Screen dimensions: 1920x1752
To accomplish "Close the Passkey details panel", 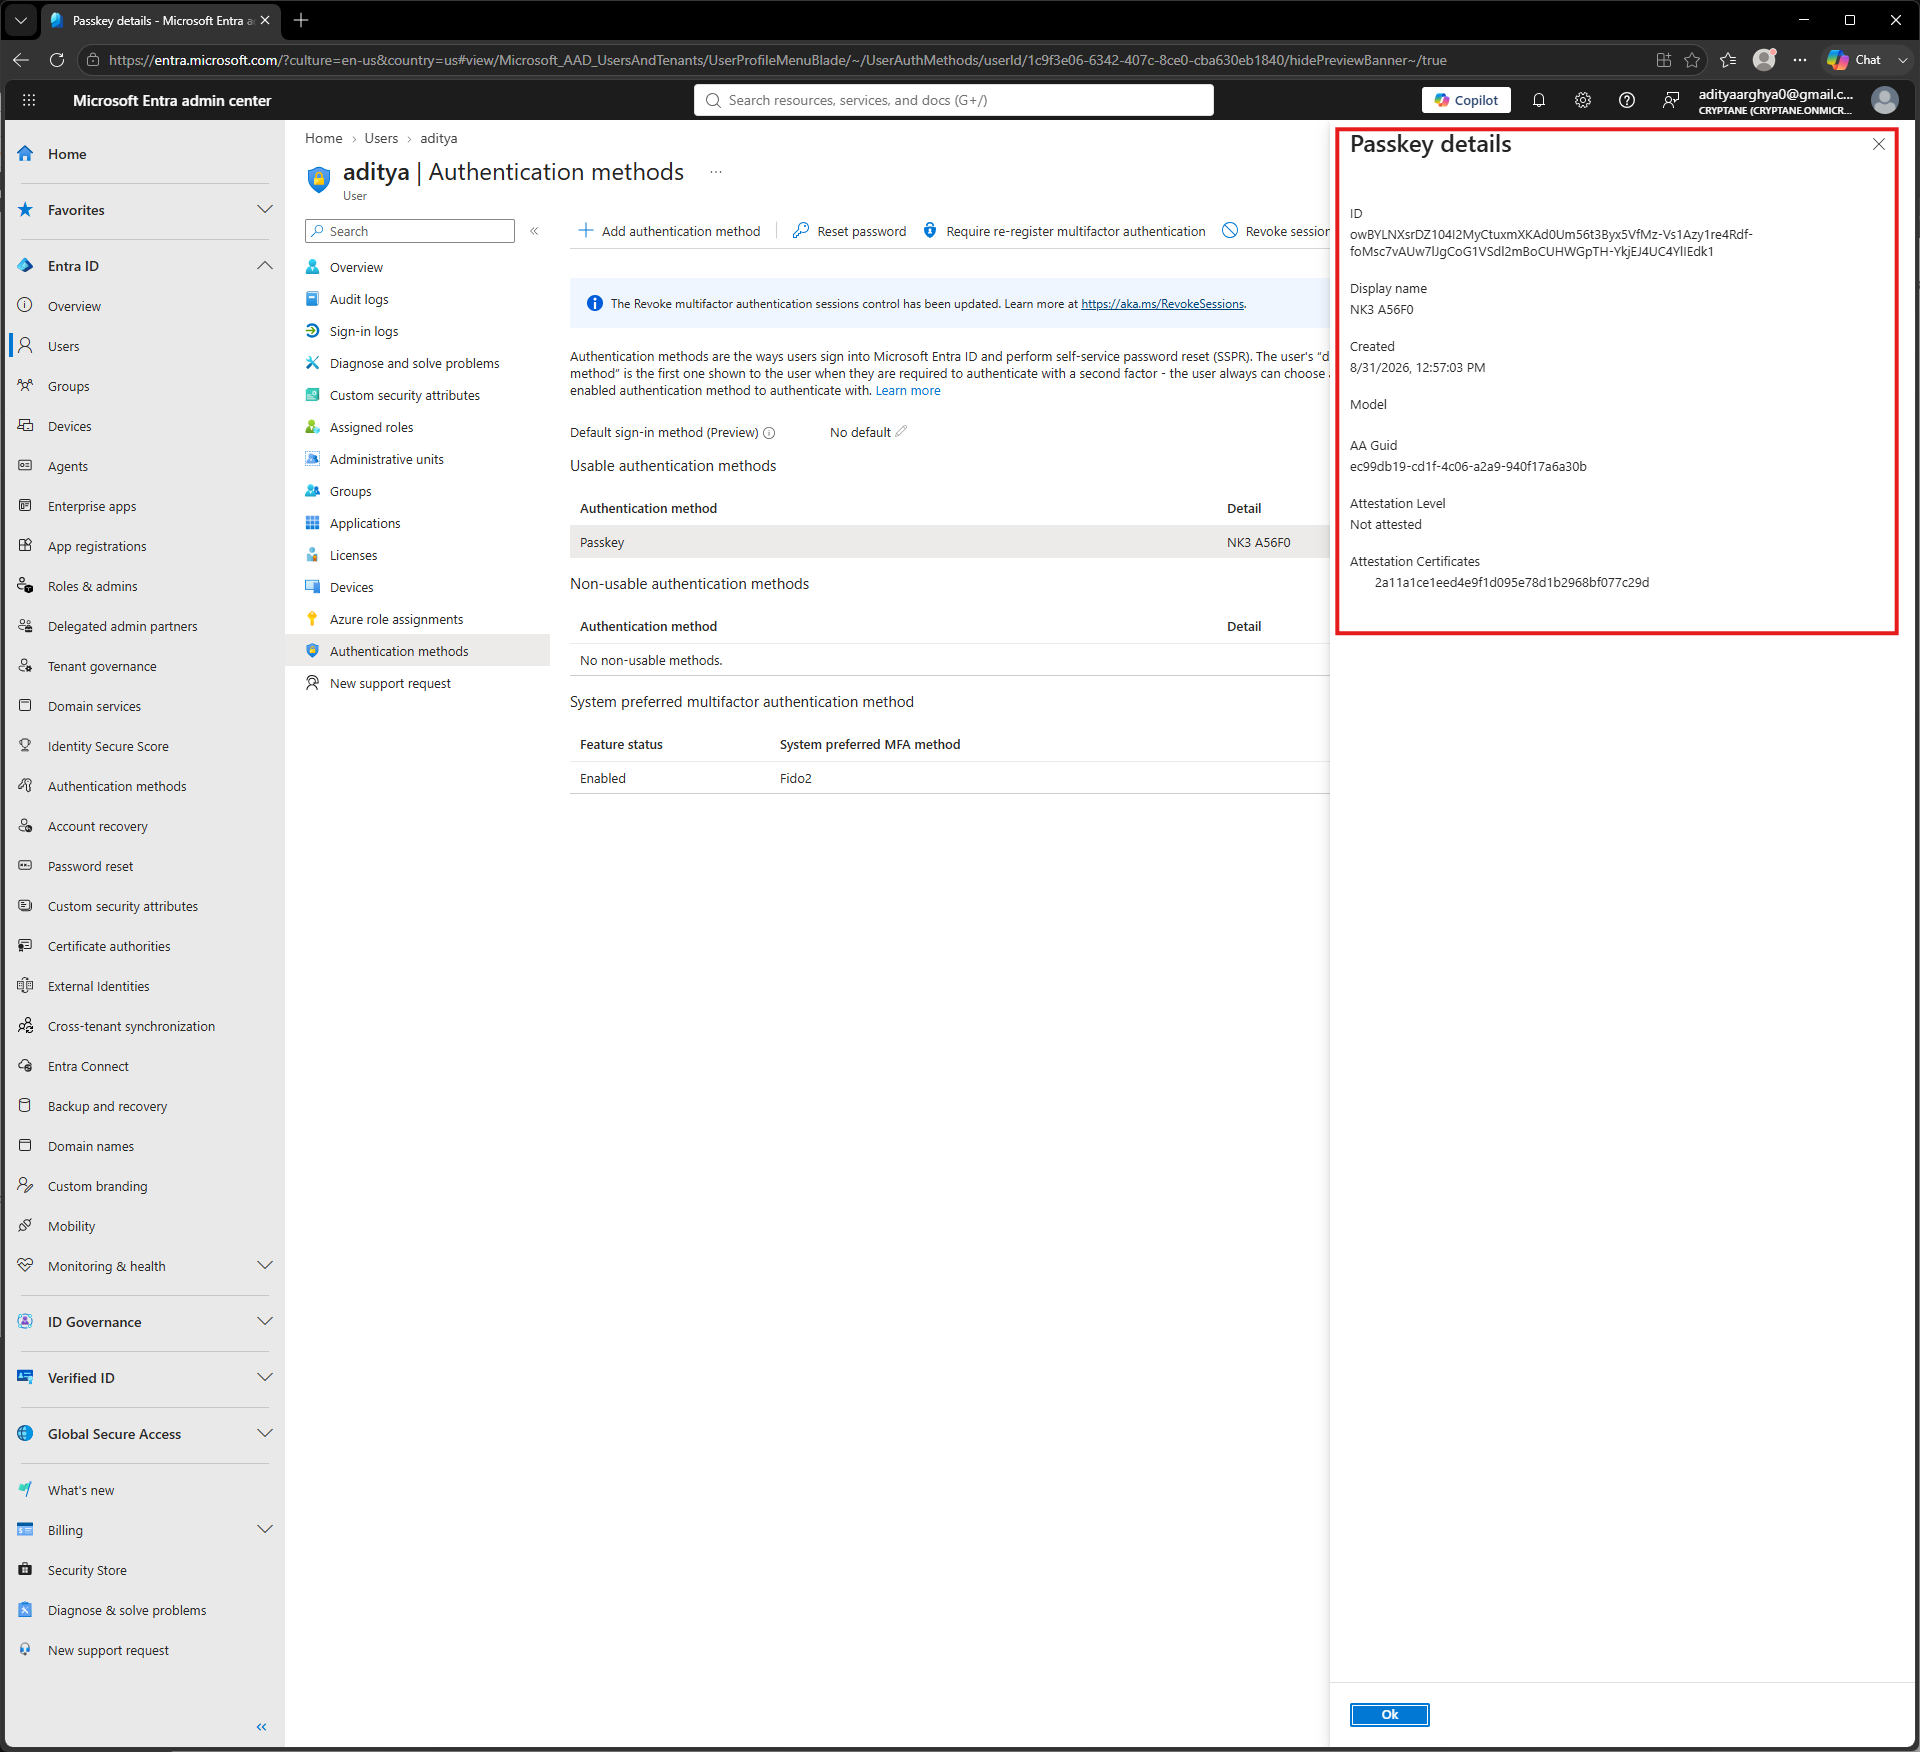I will (1879, 144).
